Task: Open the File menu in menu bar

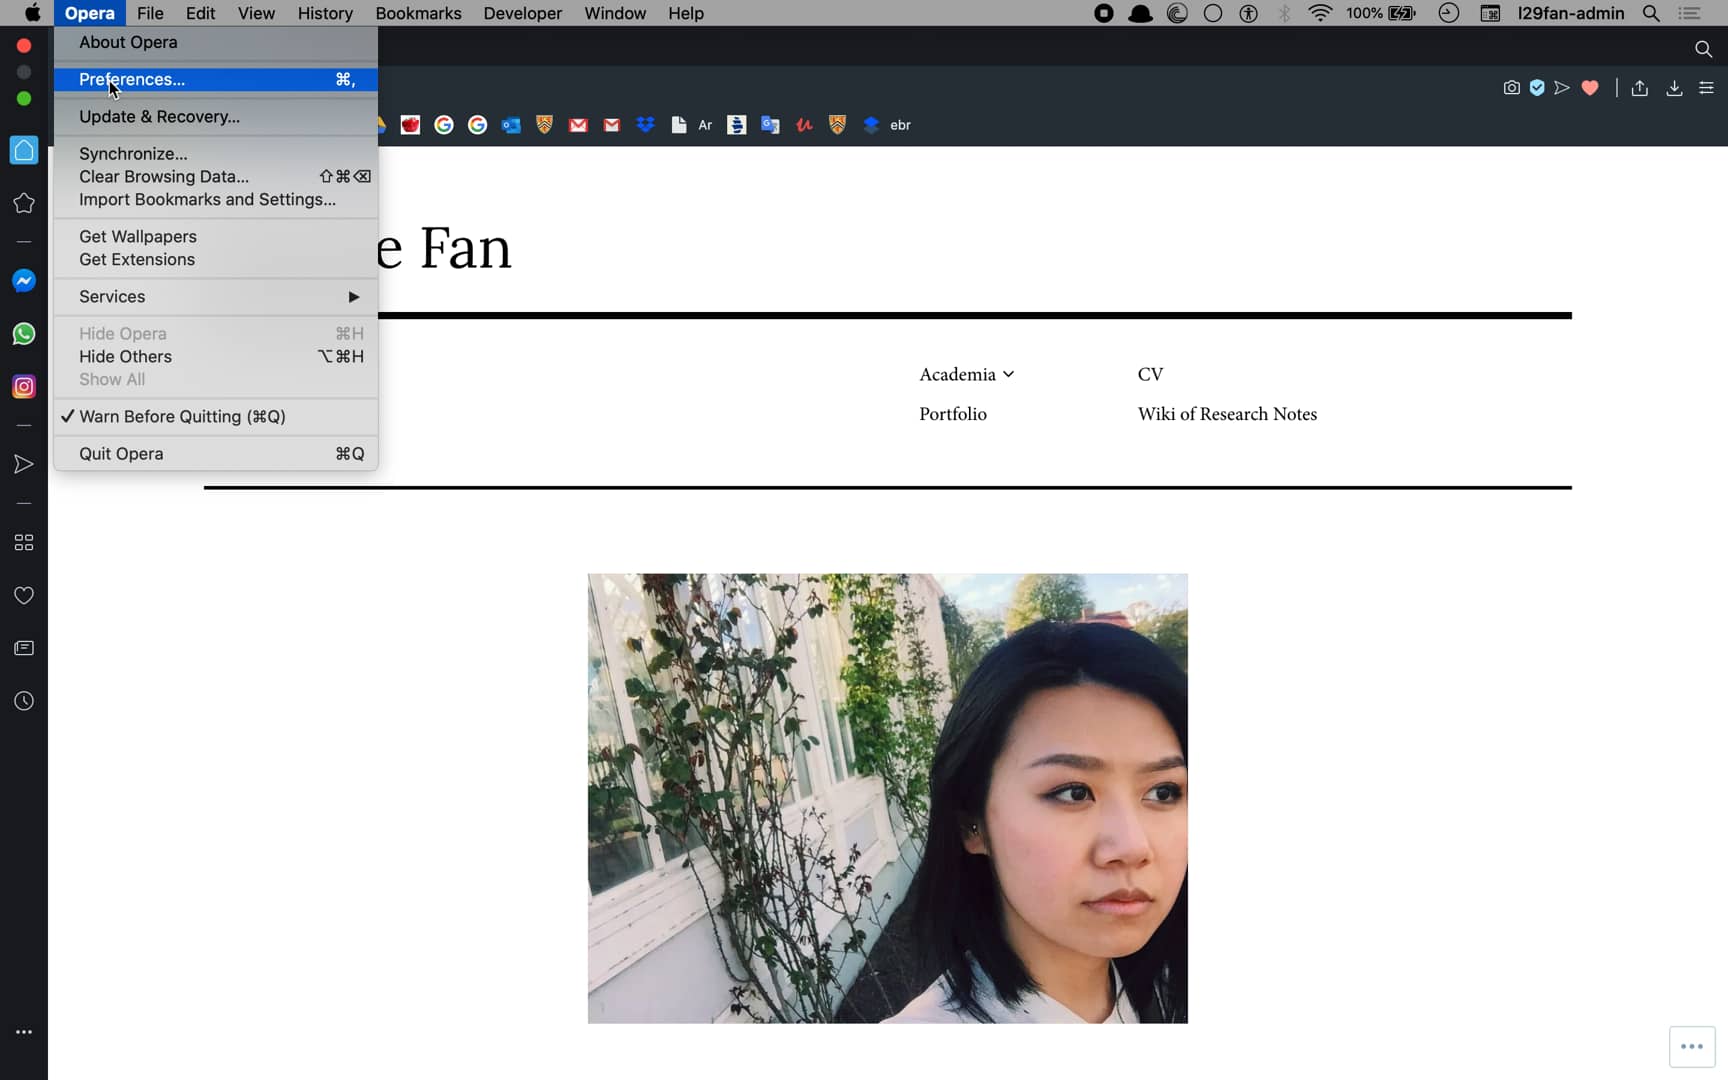Action: [150, 13]
